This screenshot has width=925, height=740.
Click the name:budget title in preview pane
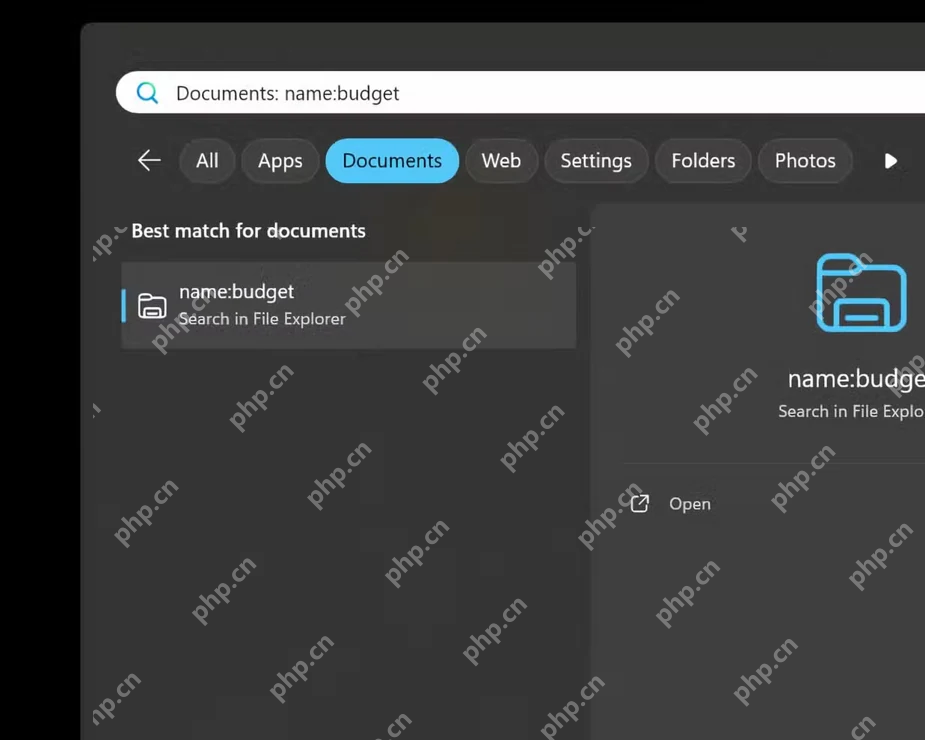857,379
